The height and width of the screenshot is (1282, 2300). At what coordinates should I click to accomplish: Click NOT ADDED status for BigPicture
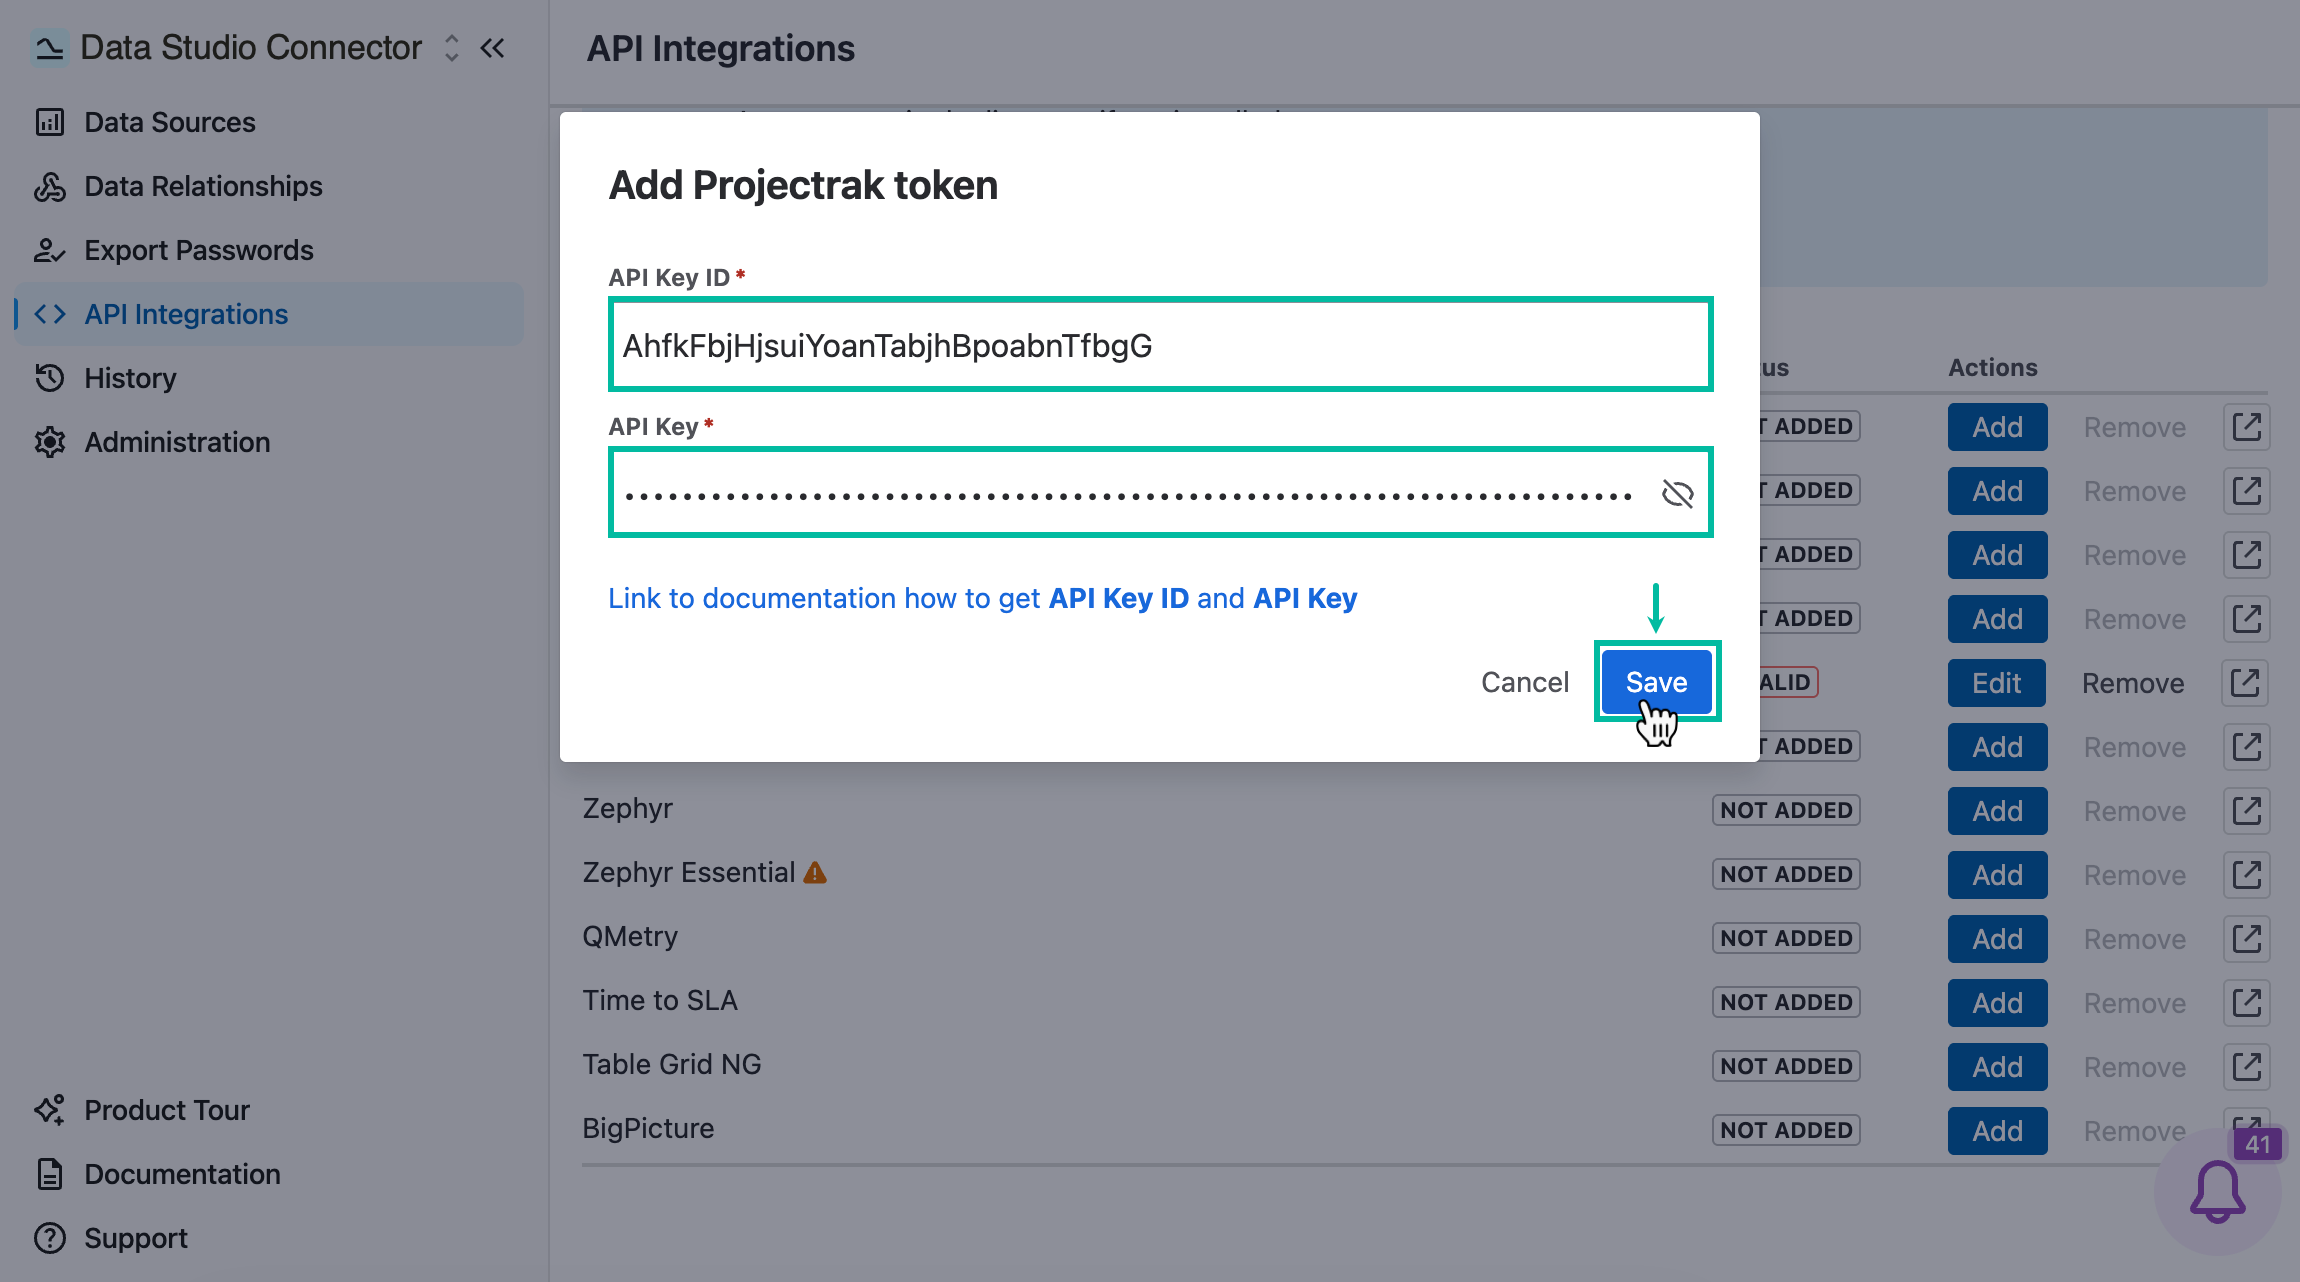coord(1786,1130)
